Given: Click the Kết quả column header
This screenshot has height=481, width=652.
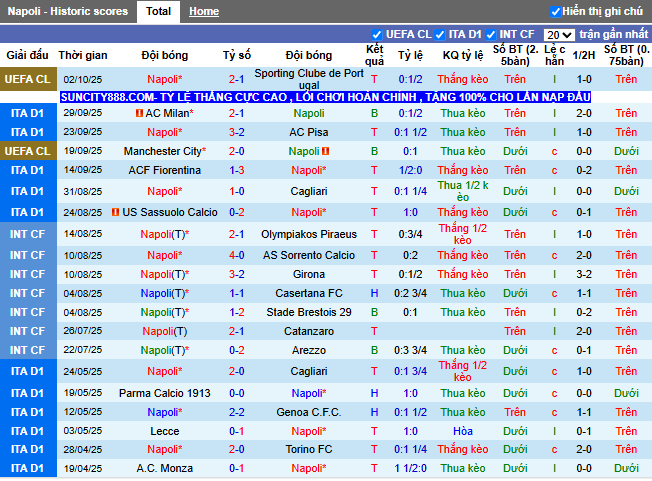Looking at the screenshot, I should [x=374, y=55].
